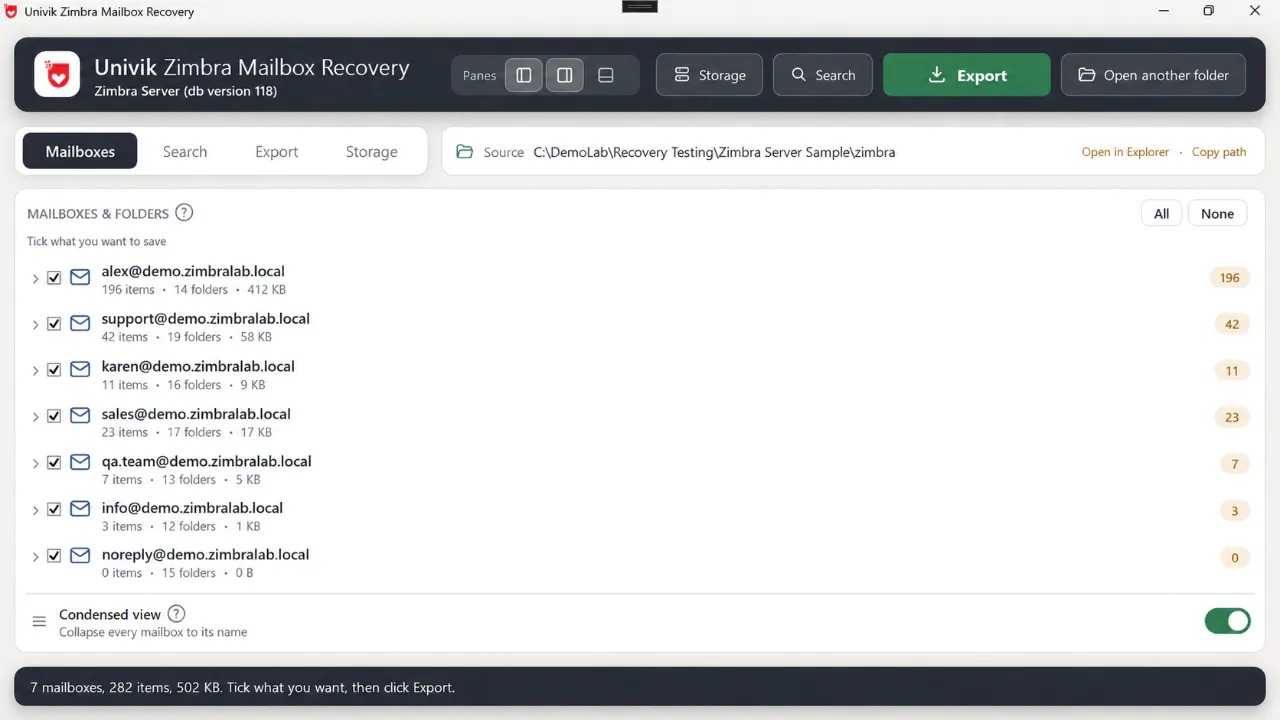Turn off the Condensed view switch
This screenshot has width=1280, height=720.
point(1228,621)
